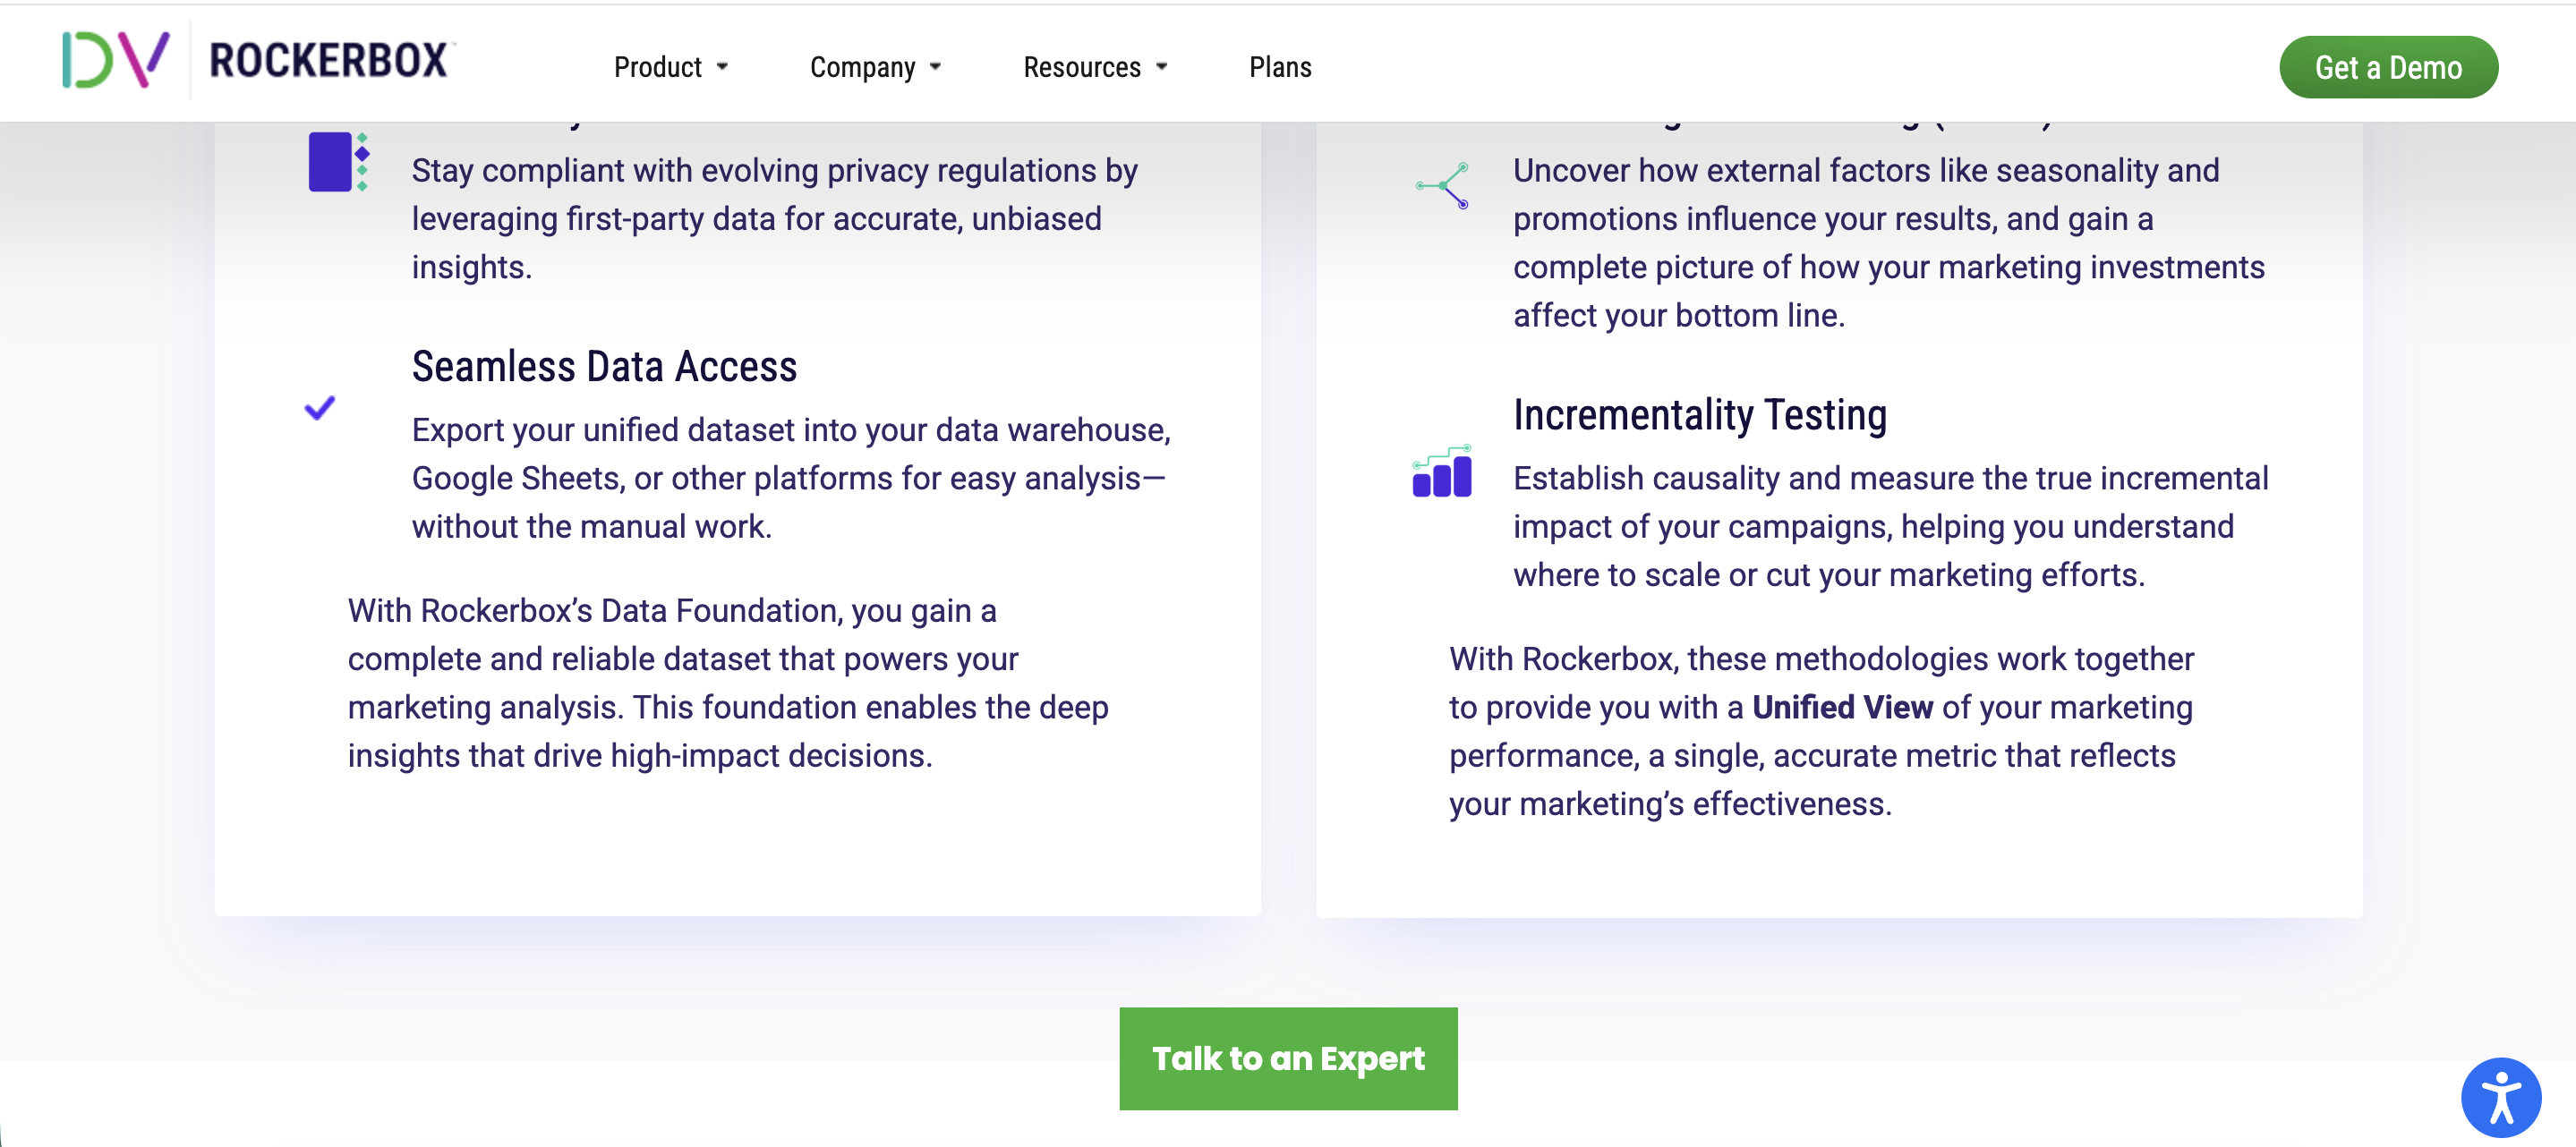
Task: Click the DV logo icon
Action: click(x=115, y=60)
